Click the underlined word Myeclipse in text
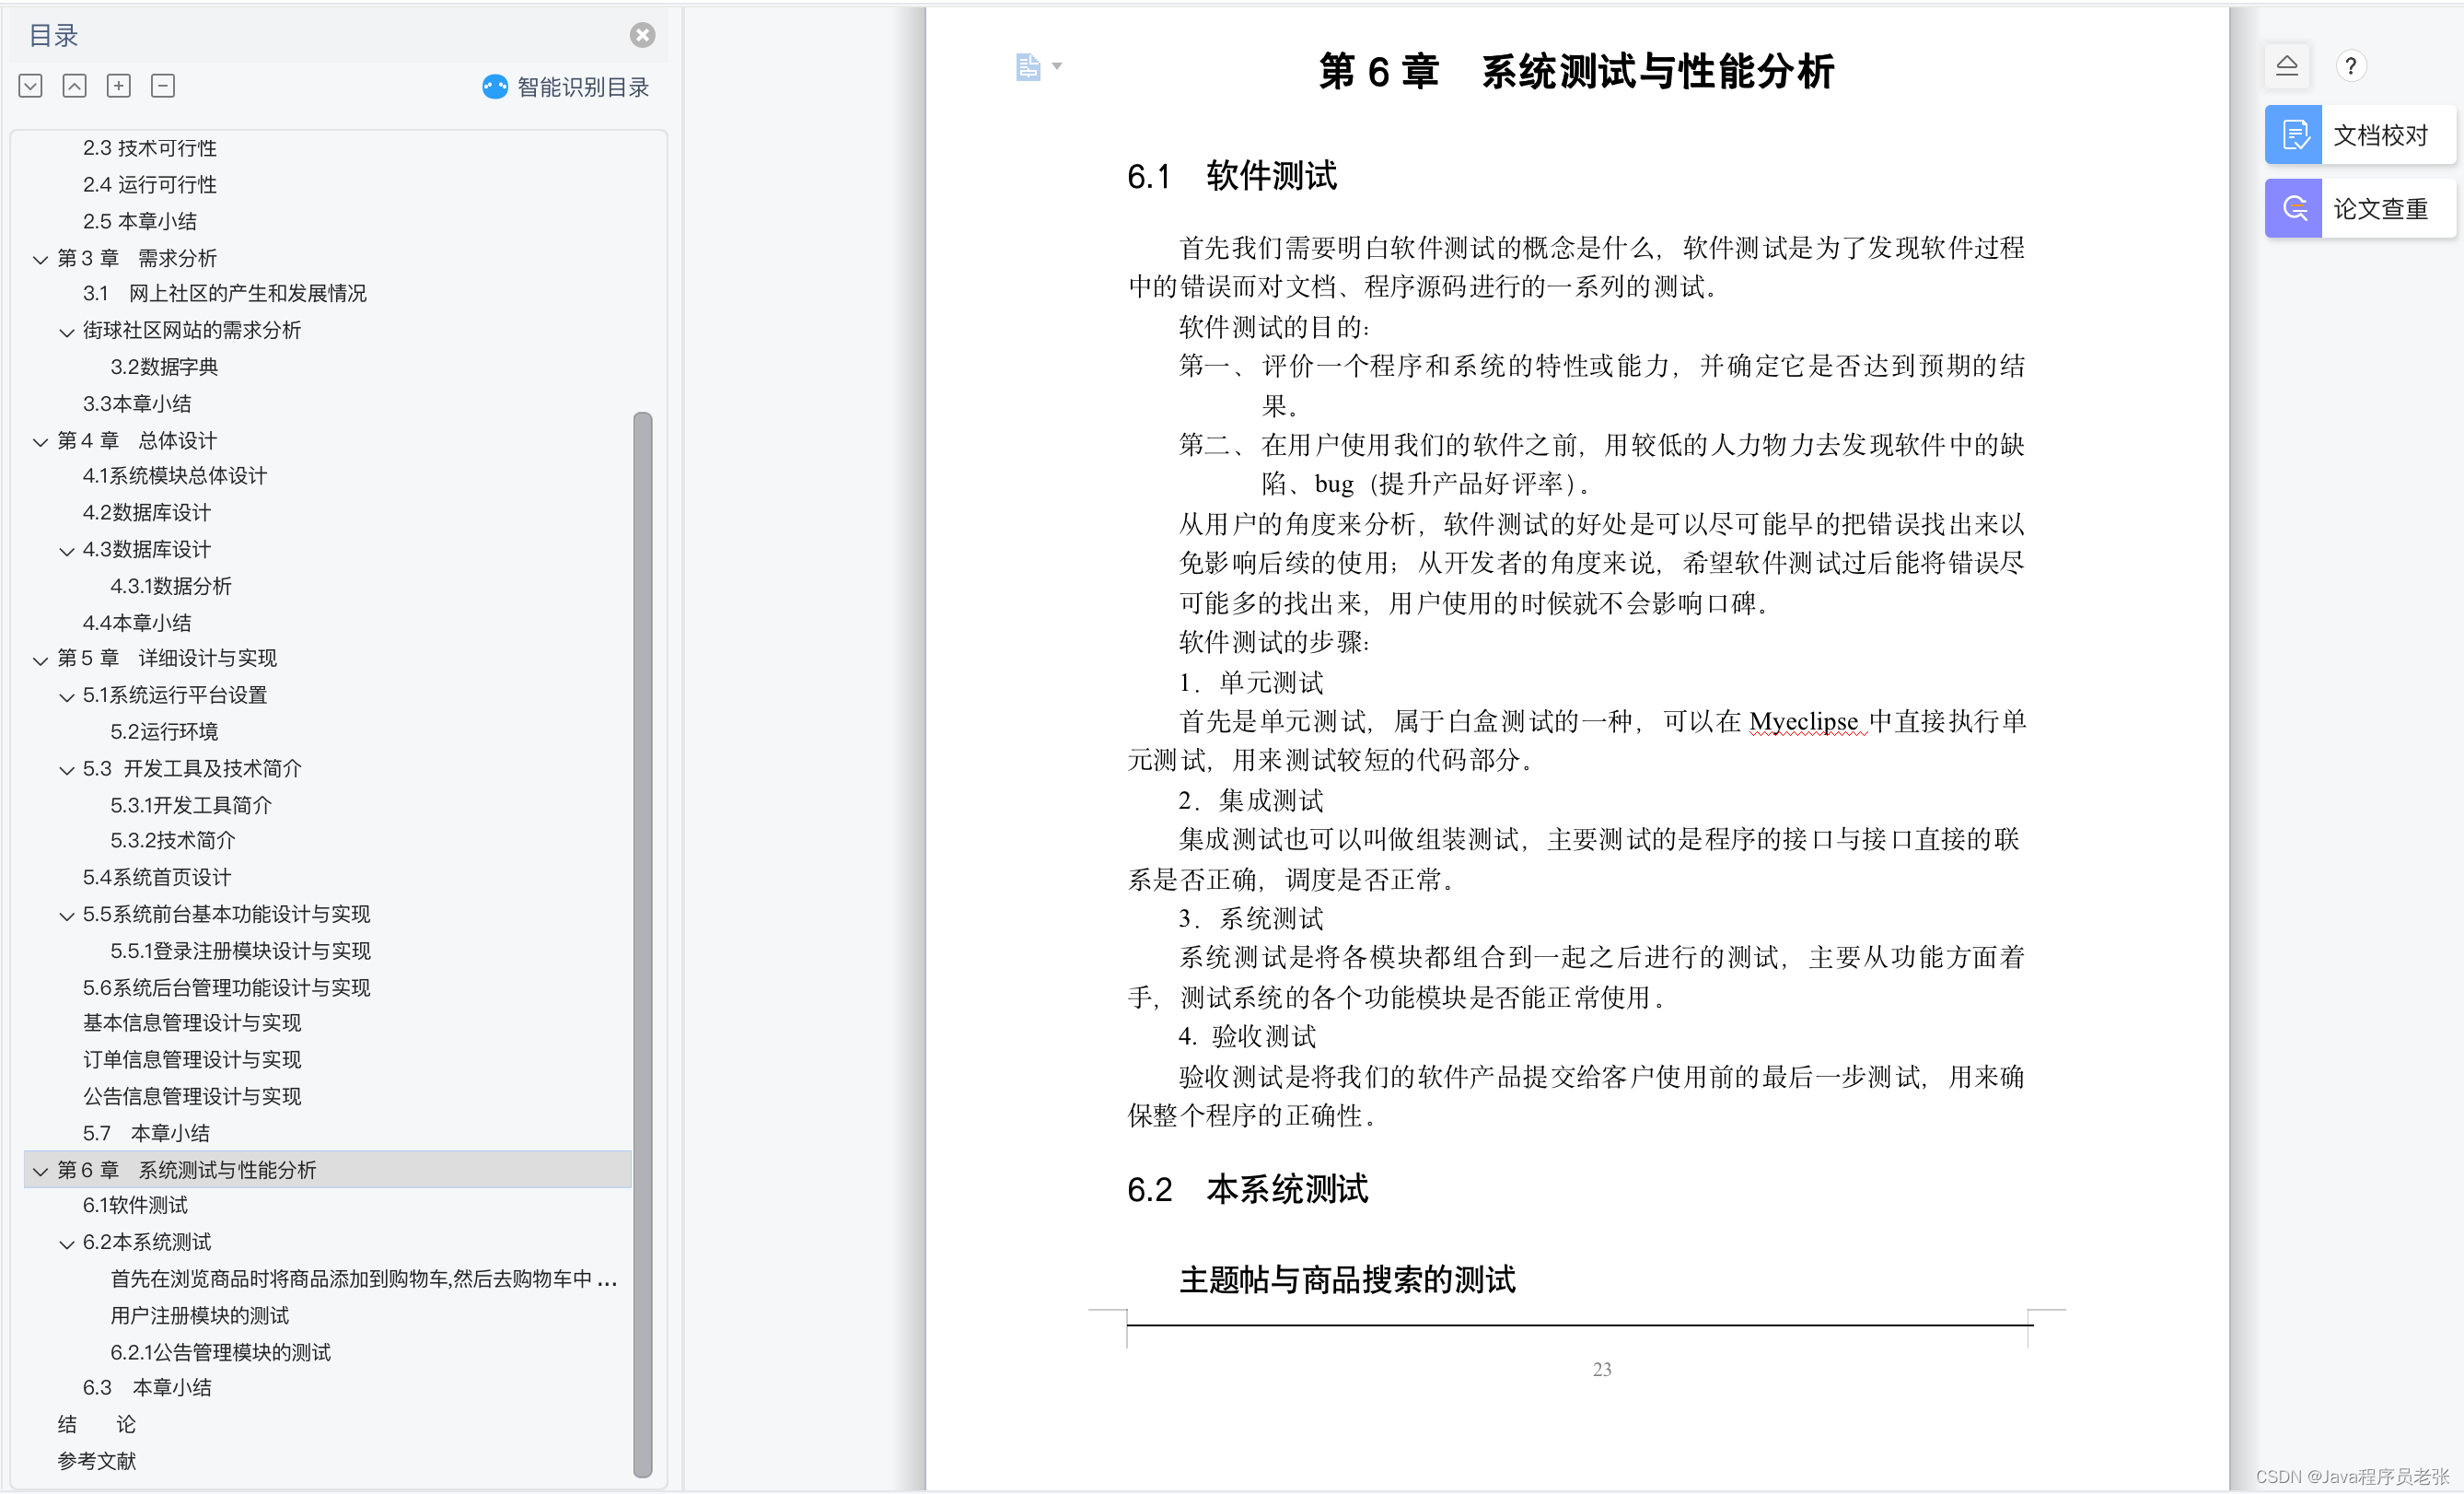Screen dimensions: 2464x1494 click(1803, 721)
